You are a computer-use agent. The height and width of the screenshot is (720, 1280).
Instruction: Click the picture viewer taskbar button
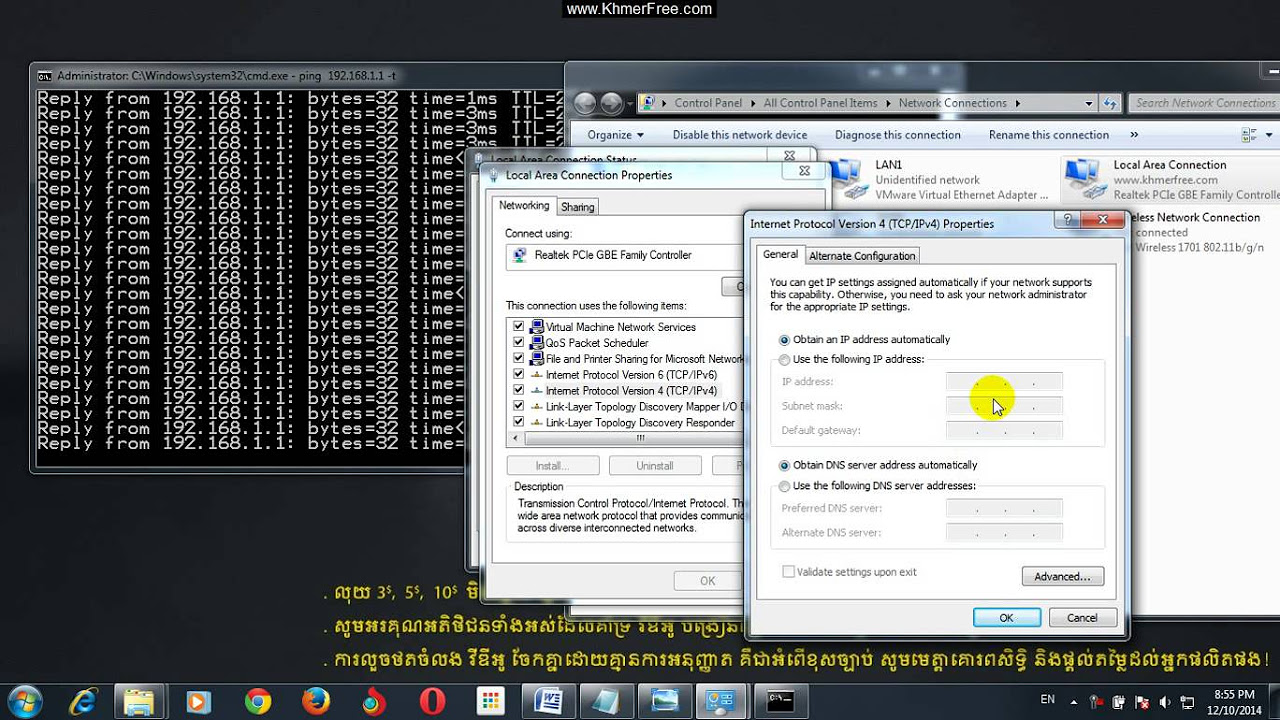point(664,702)
